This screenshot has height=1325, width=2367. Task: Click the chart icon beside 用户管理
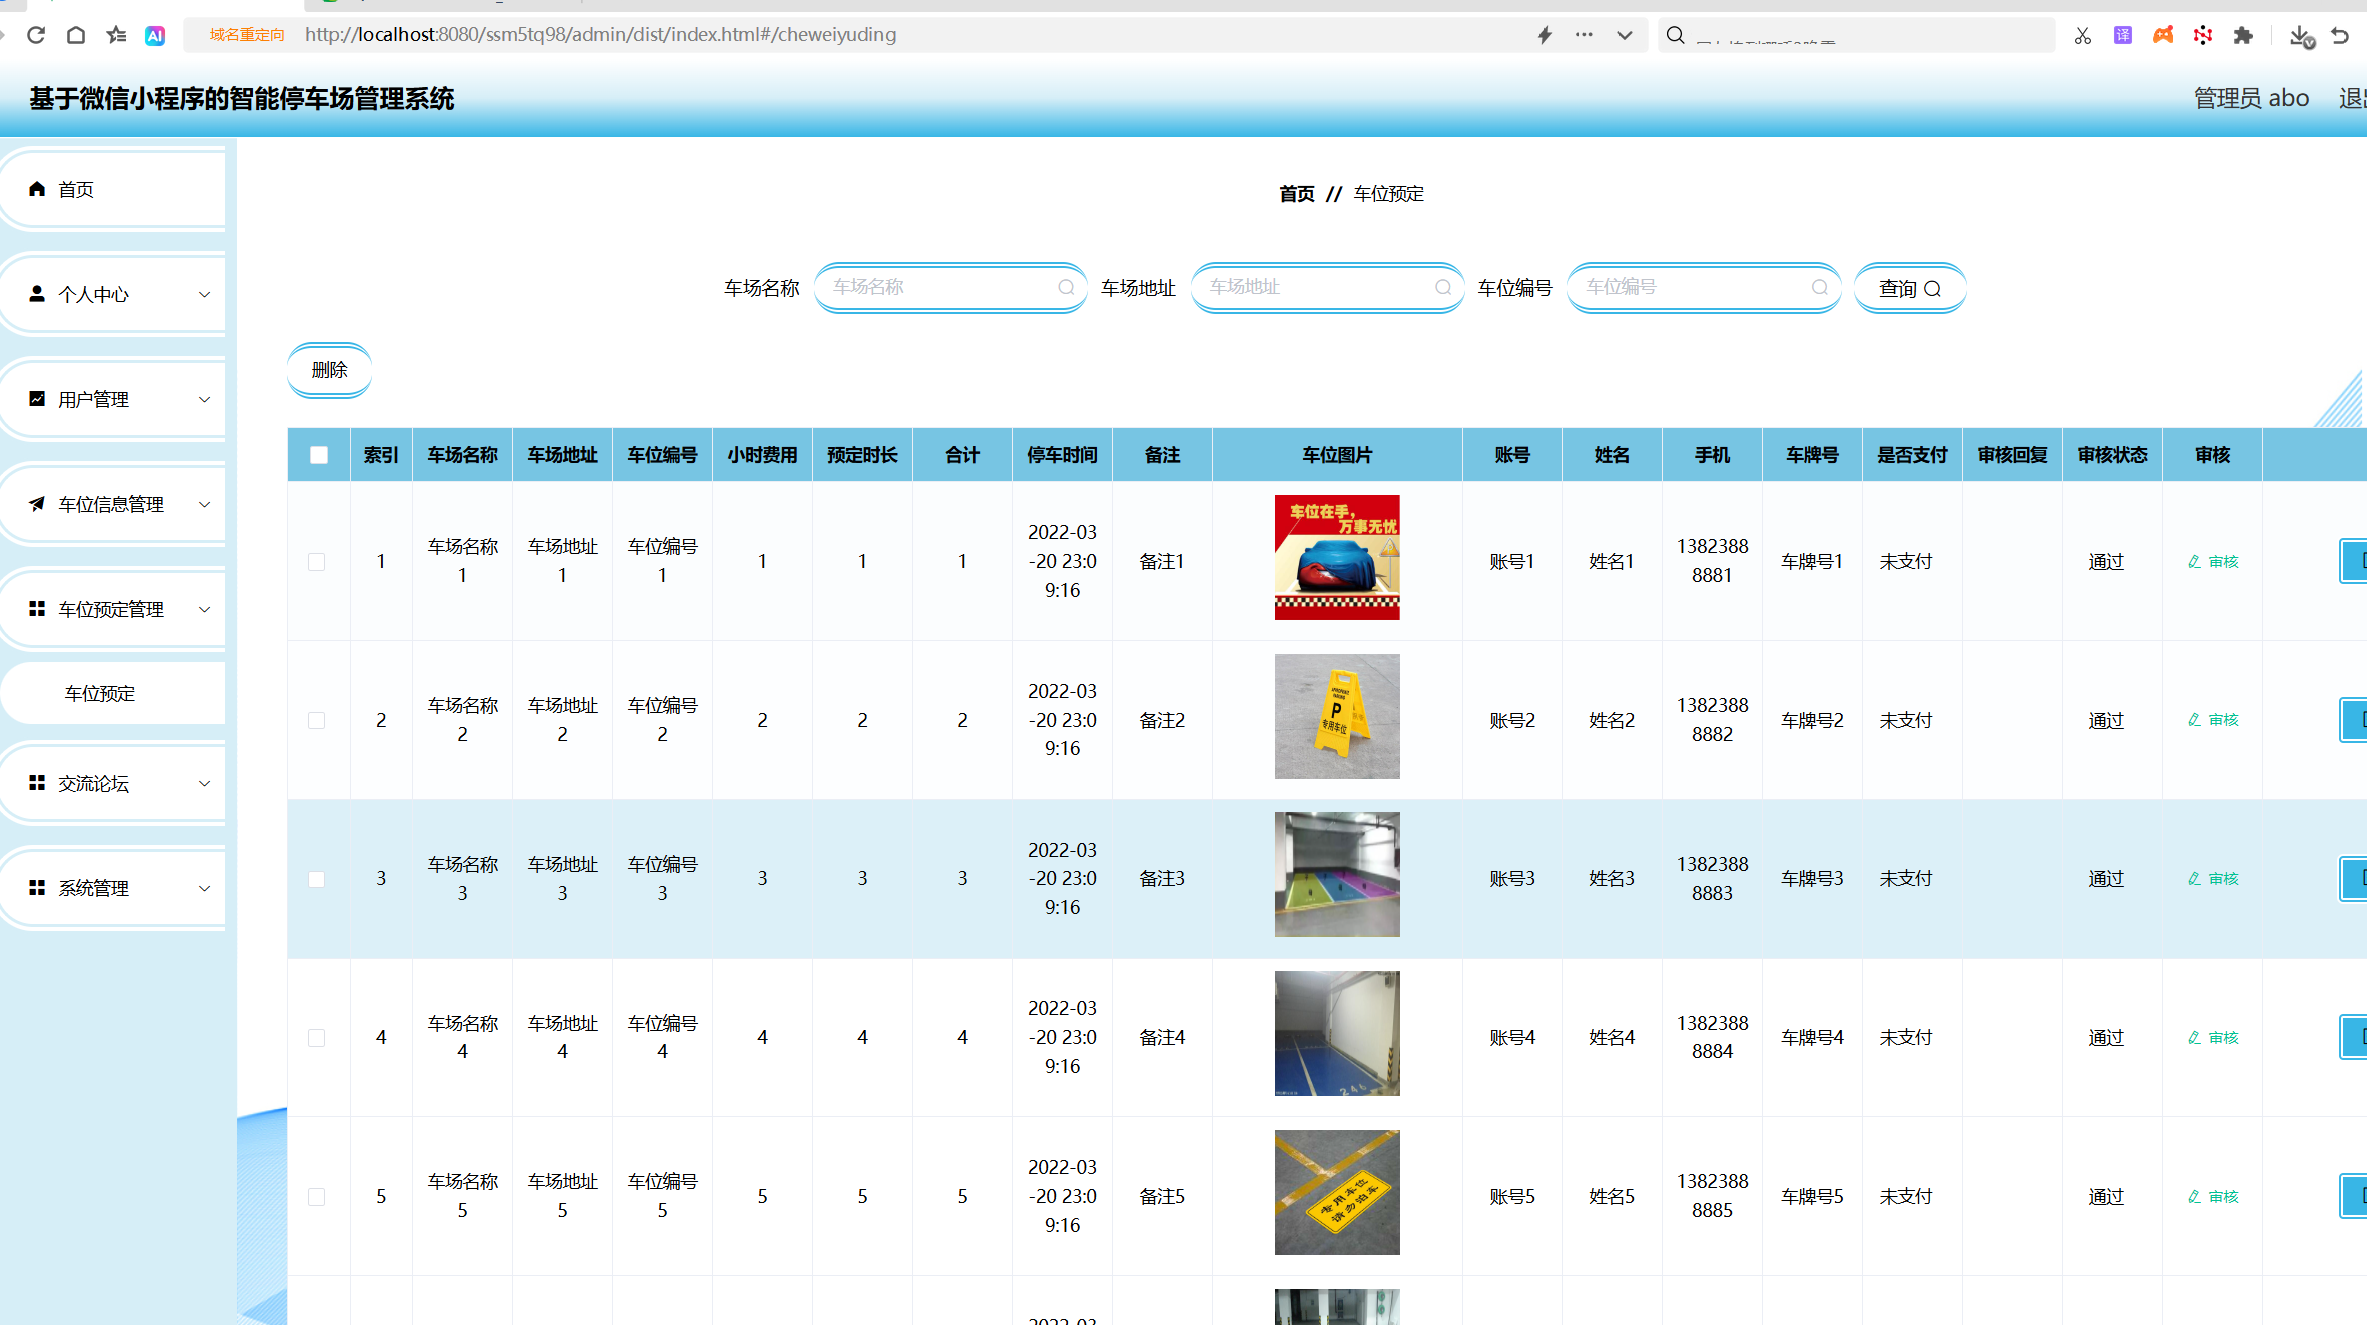tap(37, 399)
